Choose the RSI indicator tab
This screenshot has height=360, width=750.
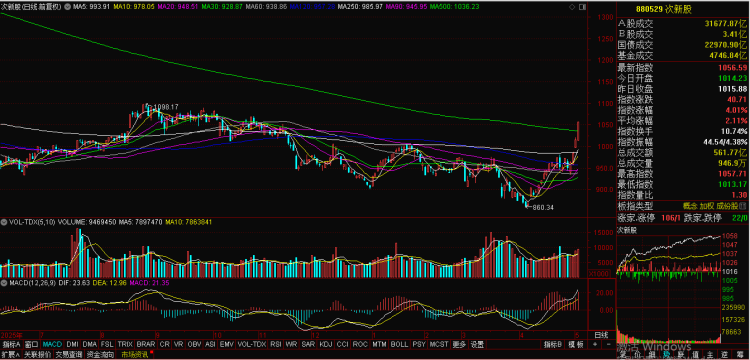(x=276, y=344)
